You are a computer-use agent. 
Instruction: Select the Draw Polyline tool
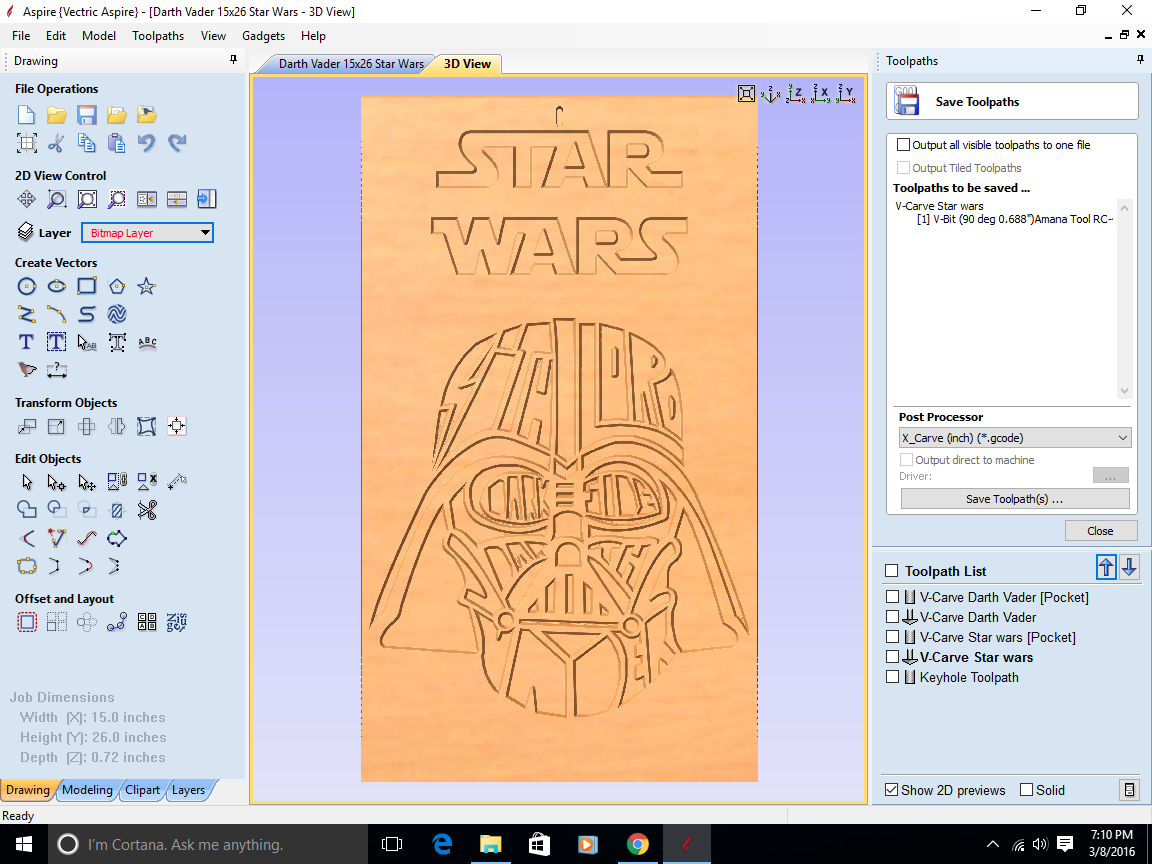tap(26, 314)
